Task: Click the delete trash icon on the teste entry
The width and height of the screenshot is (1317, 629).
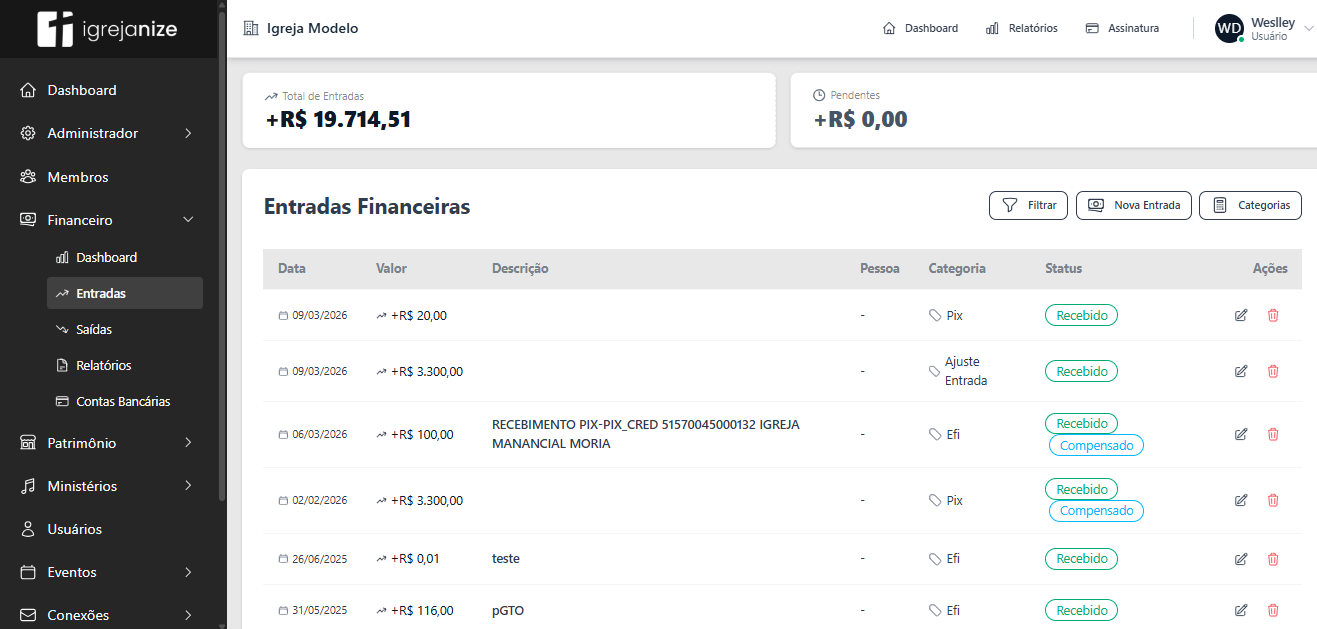Action: pos(1273,559)
